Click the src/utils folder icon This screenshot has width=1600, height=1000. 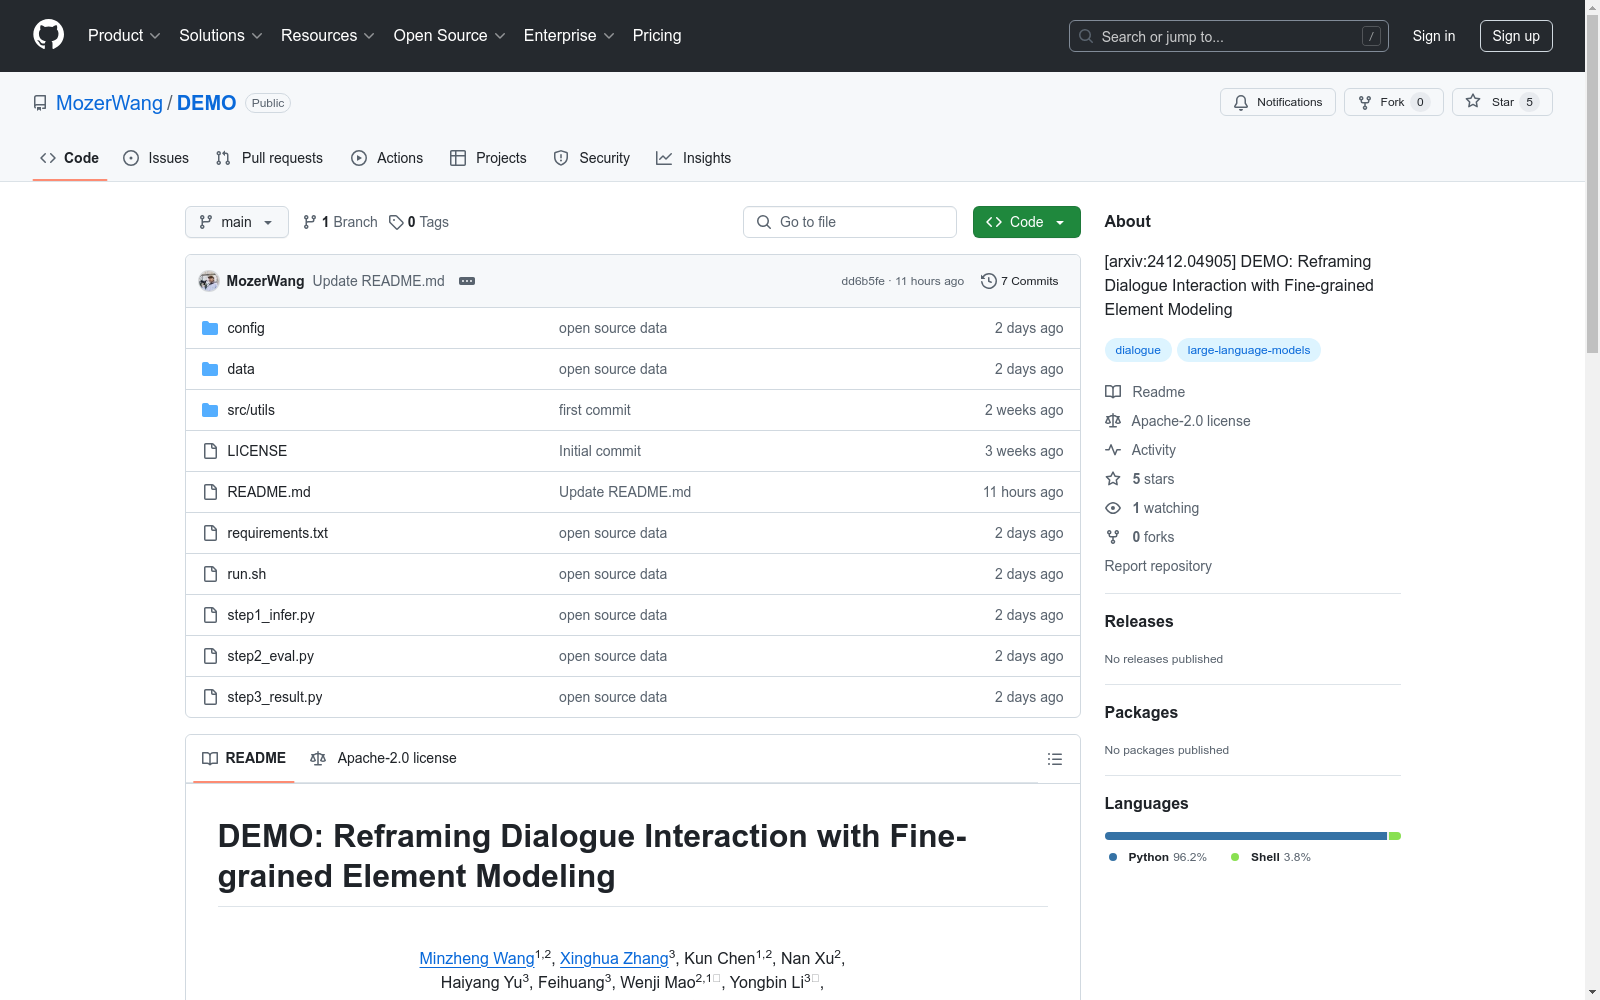coord(210,410)
